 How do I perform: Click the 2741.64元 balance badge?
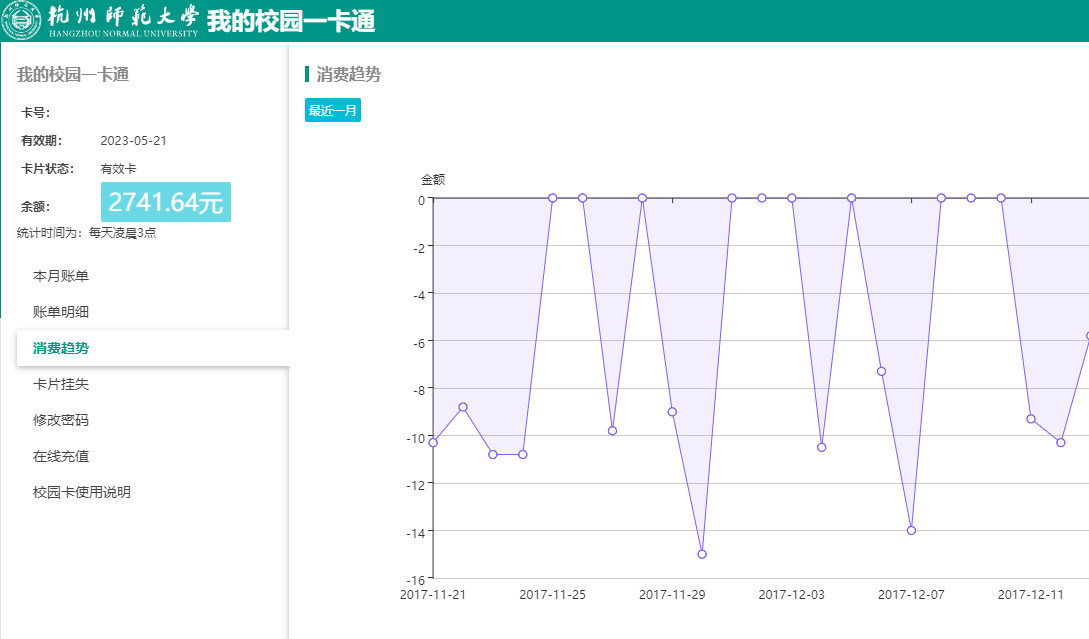(x=166, y=202)
